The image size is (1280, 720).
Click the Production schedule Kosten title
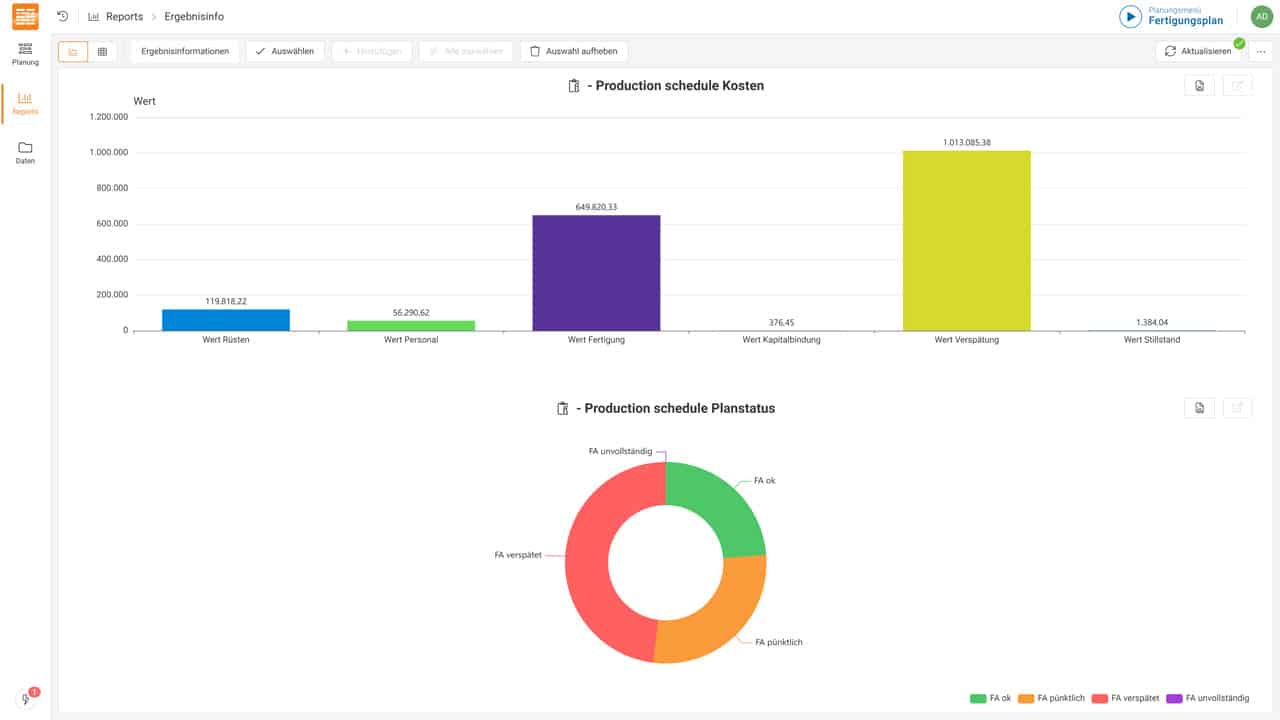point(676,86)
